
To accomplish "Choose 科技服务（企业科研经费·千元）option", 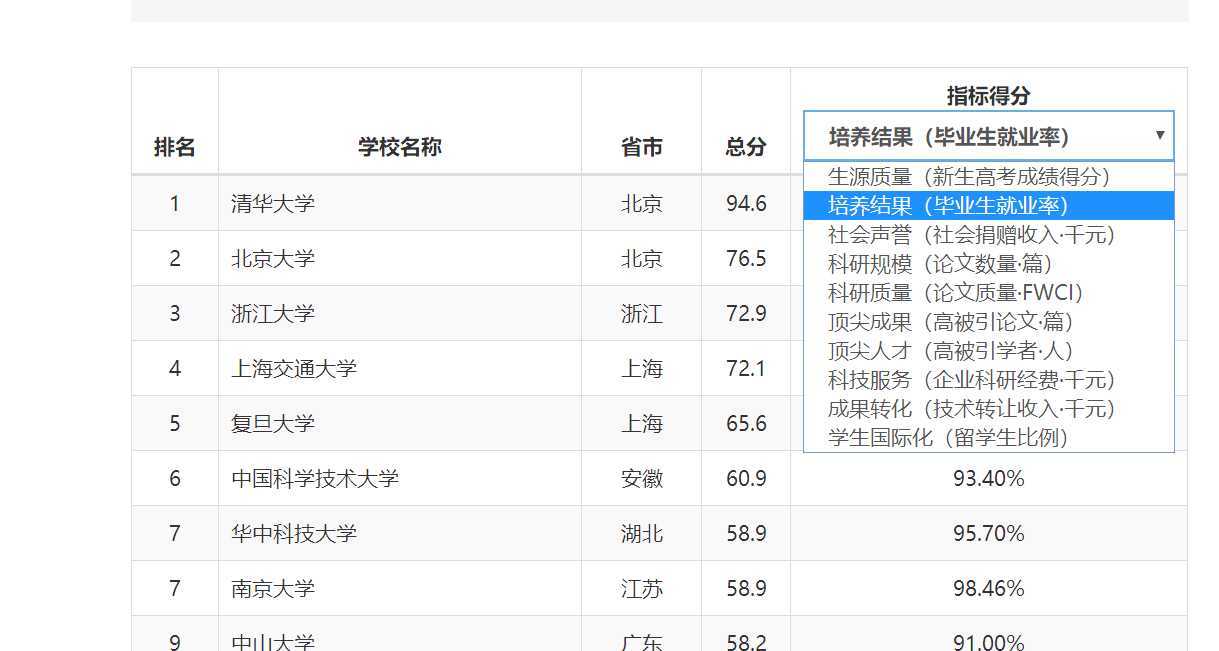I will (988, 380).
